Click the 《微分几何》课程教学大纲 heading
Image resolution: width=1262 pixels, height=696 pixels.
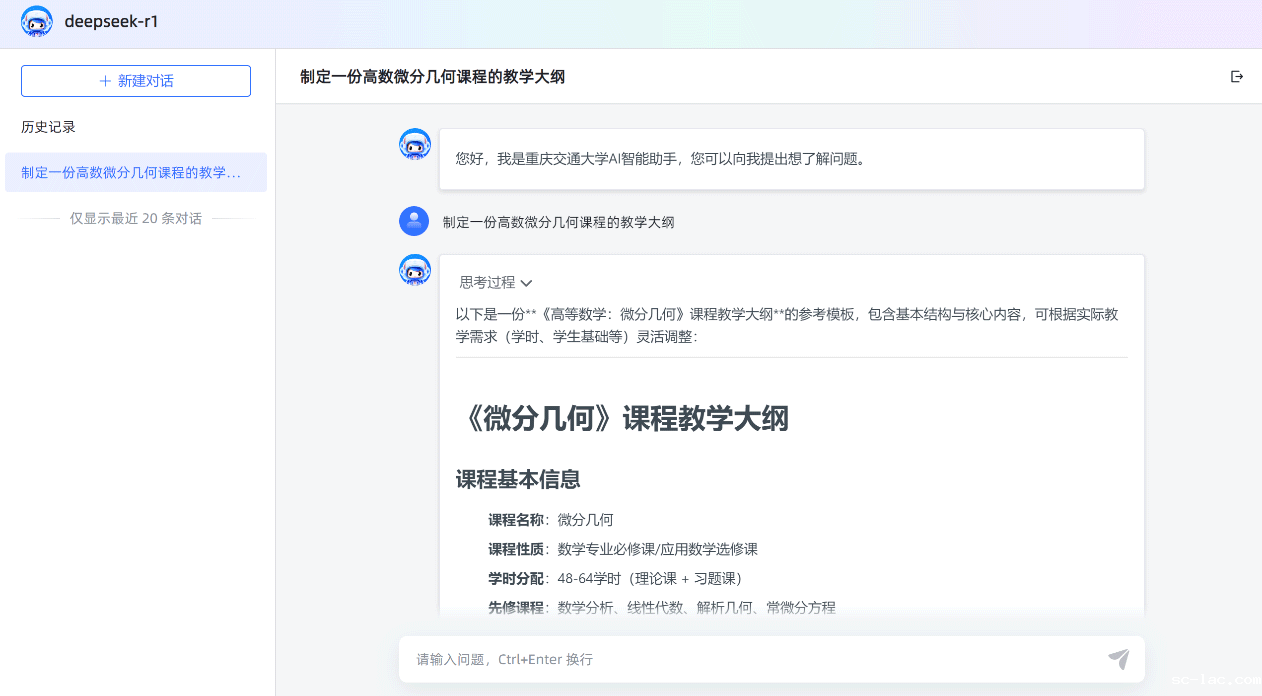[x=622, y=419]
